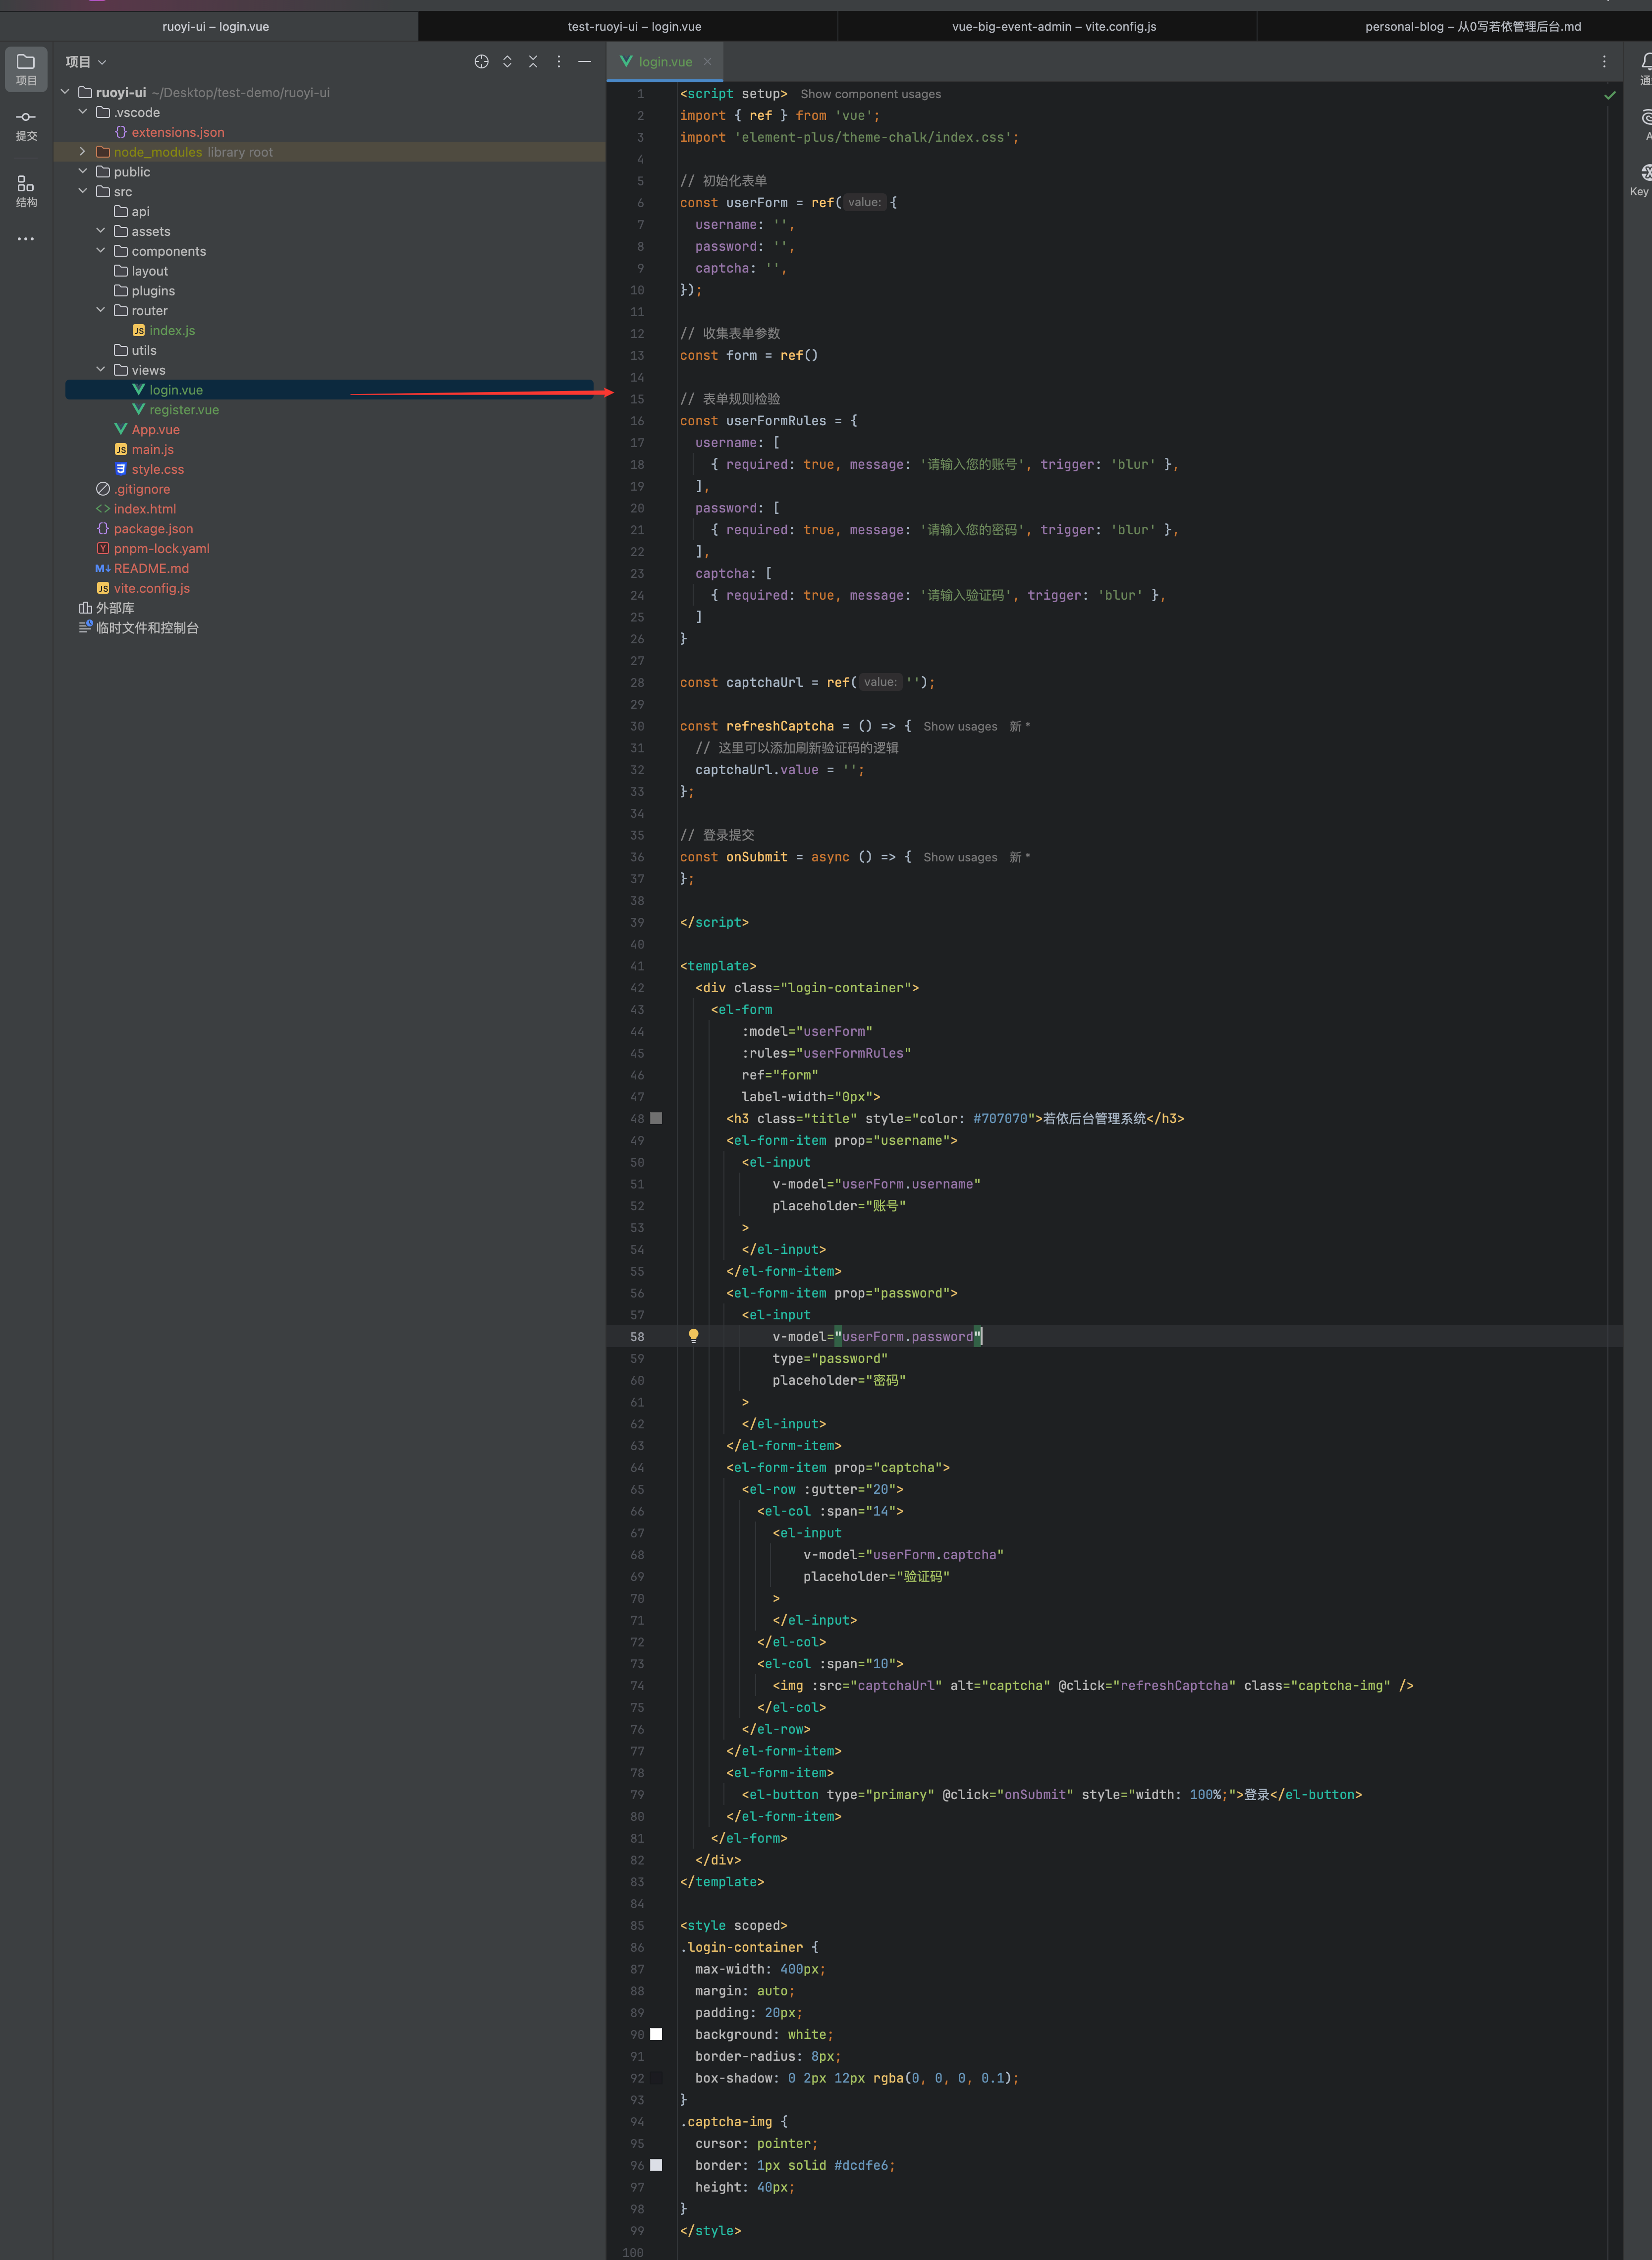
Task: Open vite.config.js in the project tree
Action: tap(152, 588)
